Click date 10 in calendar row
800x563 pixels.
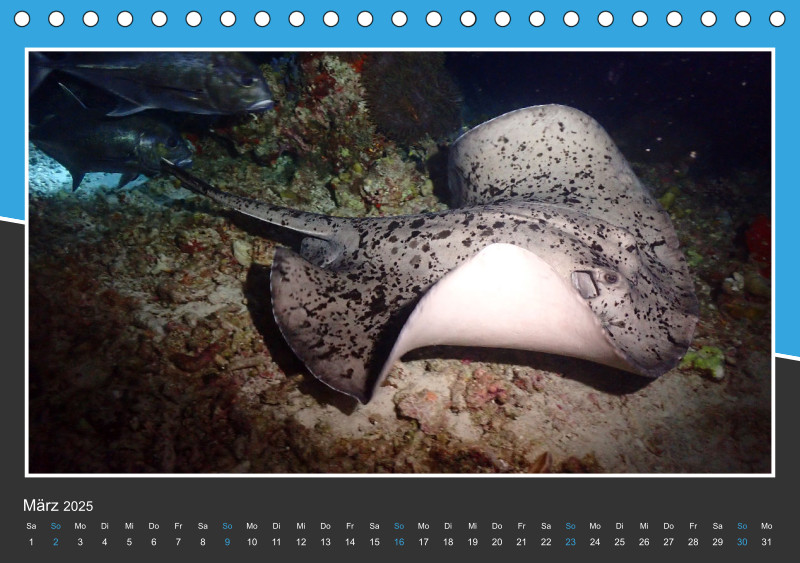pyautogui.click(x=252, y=542)
